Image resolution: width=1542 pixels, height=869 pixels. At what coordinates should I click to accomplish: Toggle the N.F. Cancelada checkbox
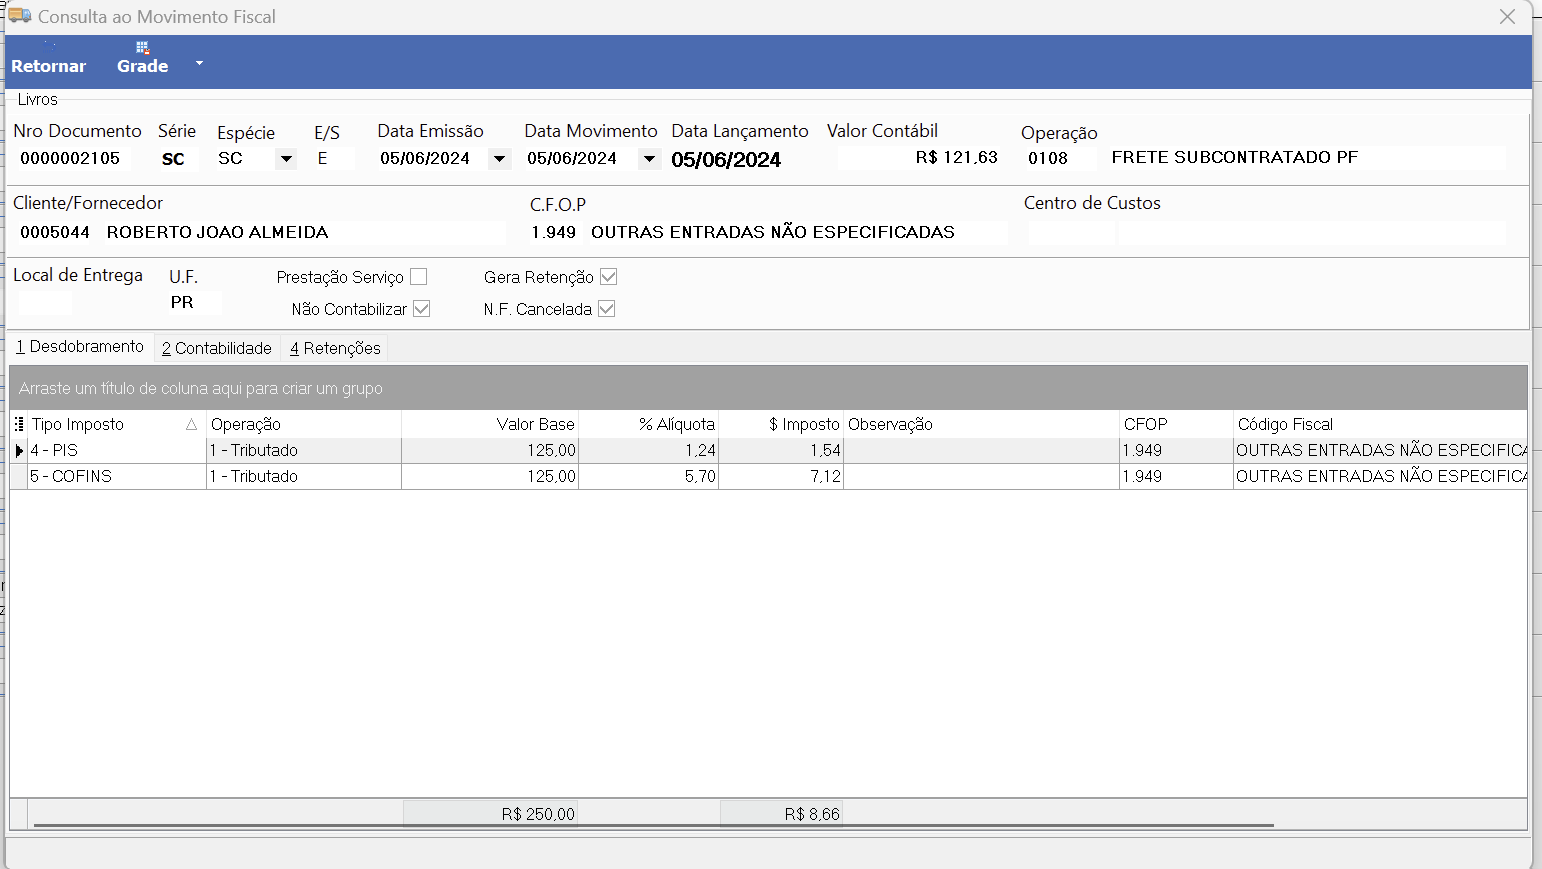coord(606,309)
